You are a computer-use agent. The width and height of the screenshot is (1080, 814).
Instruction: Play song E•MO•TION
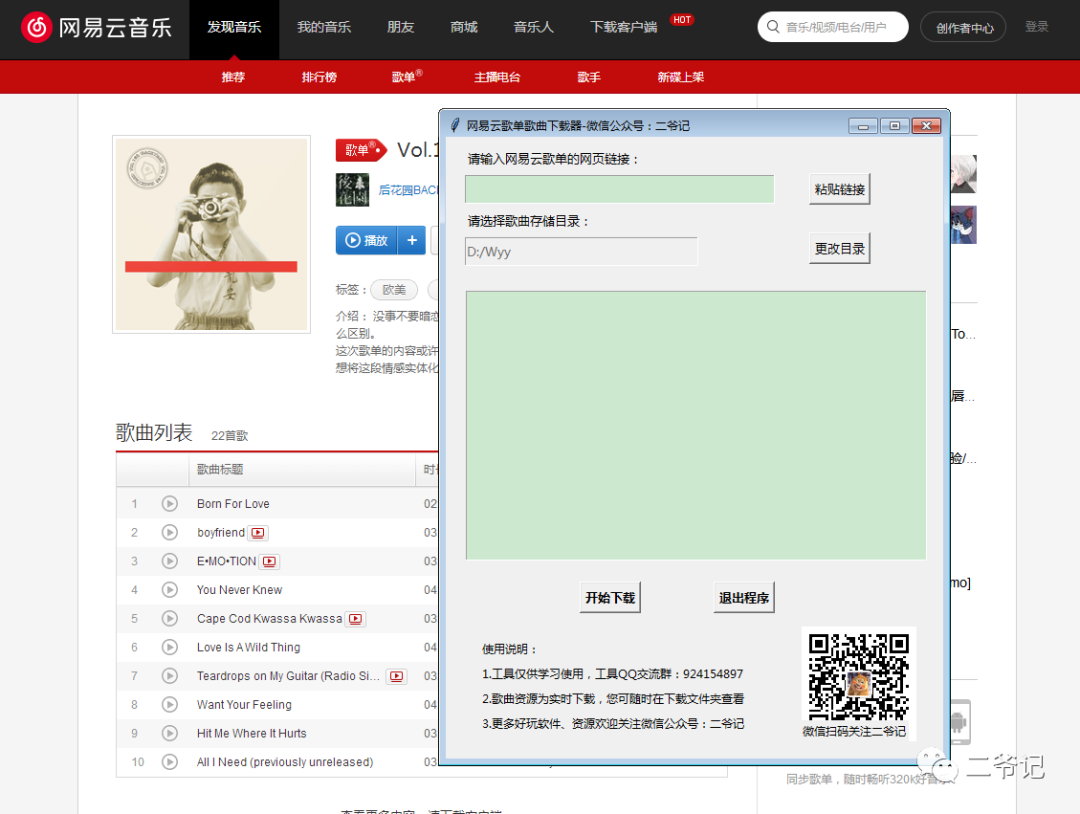pyautogui.click(x=169, y=561)
